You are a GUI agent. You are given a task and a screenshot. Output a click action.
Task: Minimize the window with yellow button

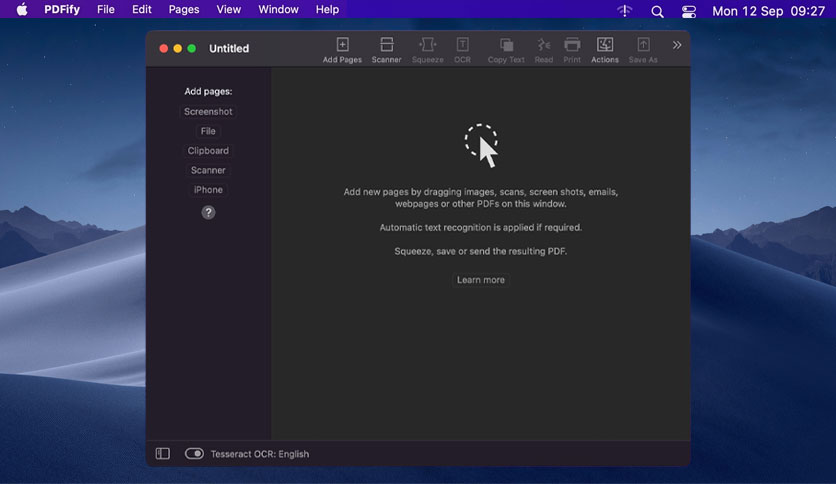click(178, 49)
